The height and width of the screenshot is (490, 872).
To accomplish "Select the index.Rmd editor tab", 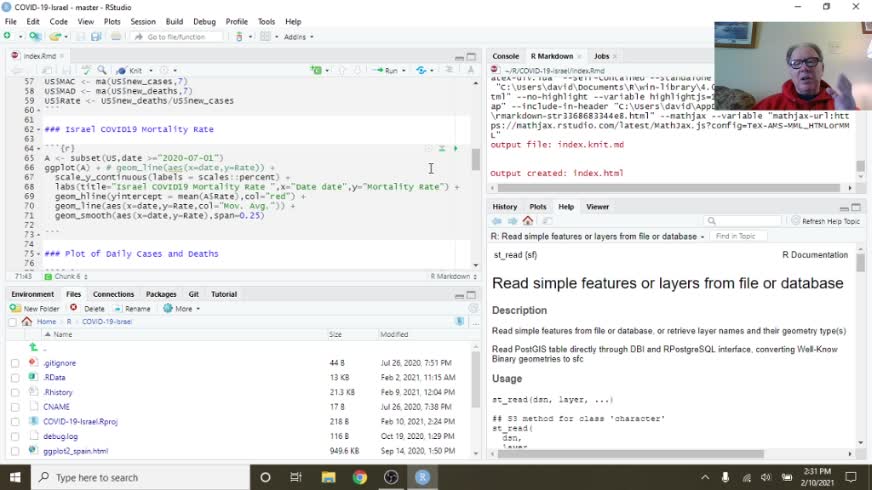I will coord(37,56).
